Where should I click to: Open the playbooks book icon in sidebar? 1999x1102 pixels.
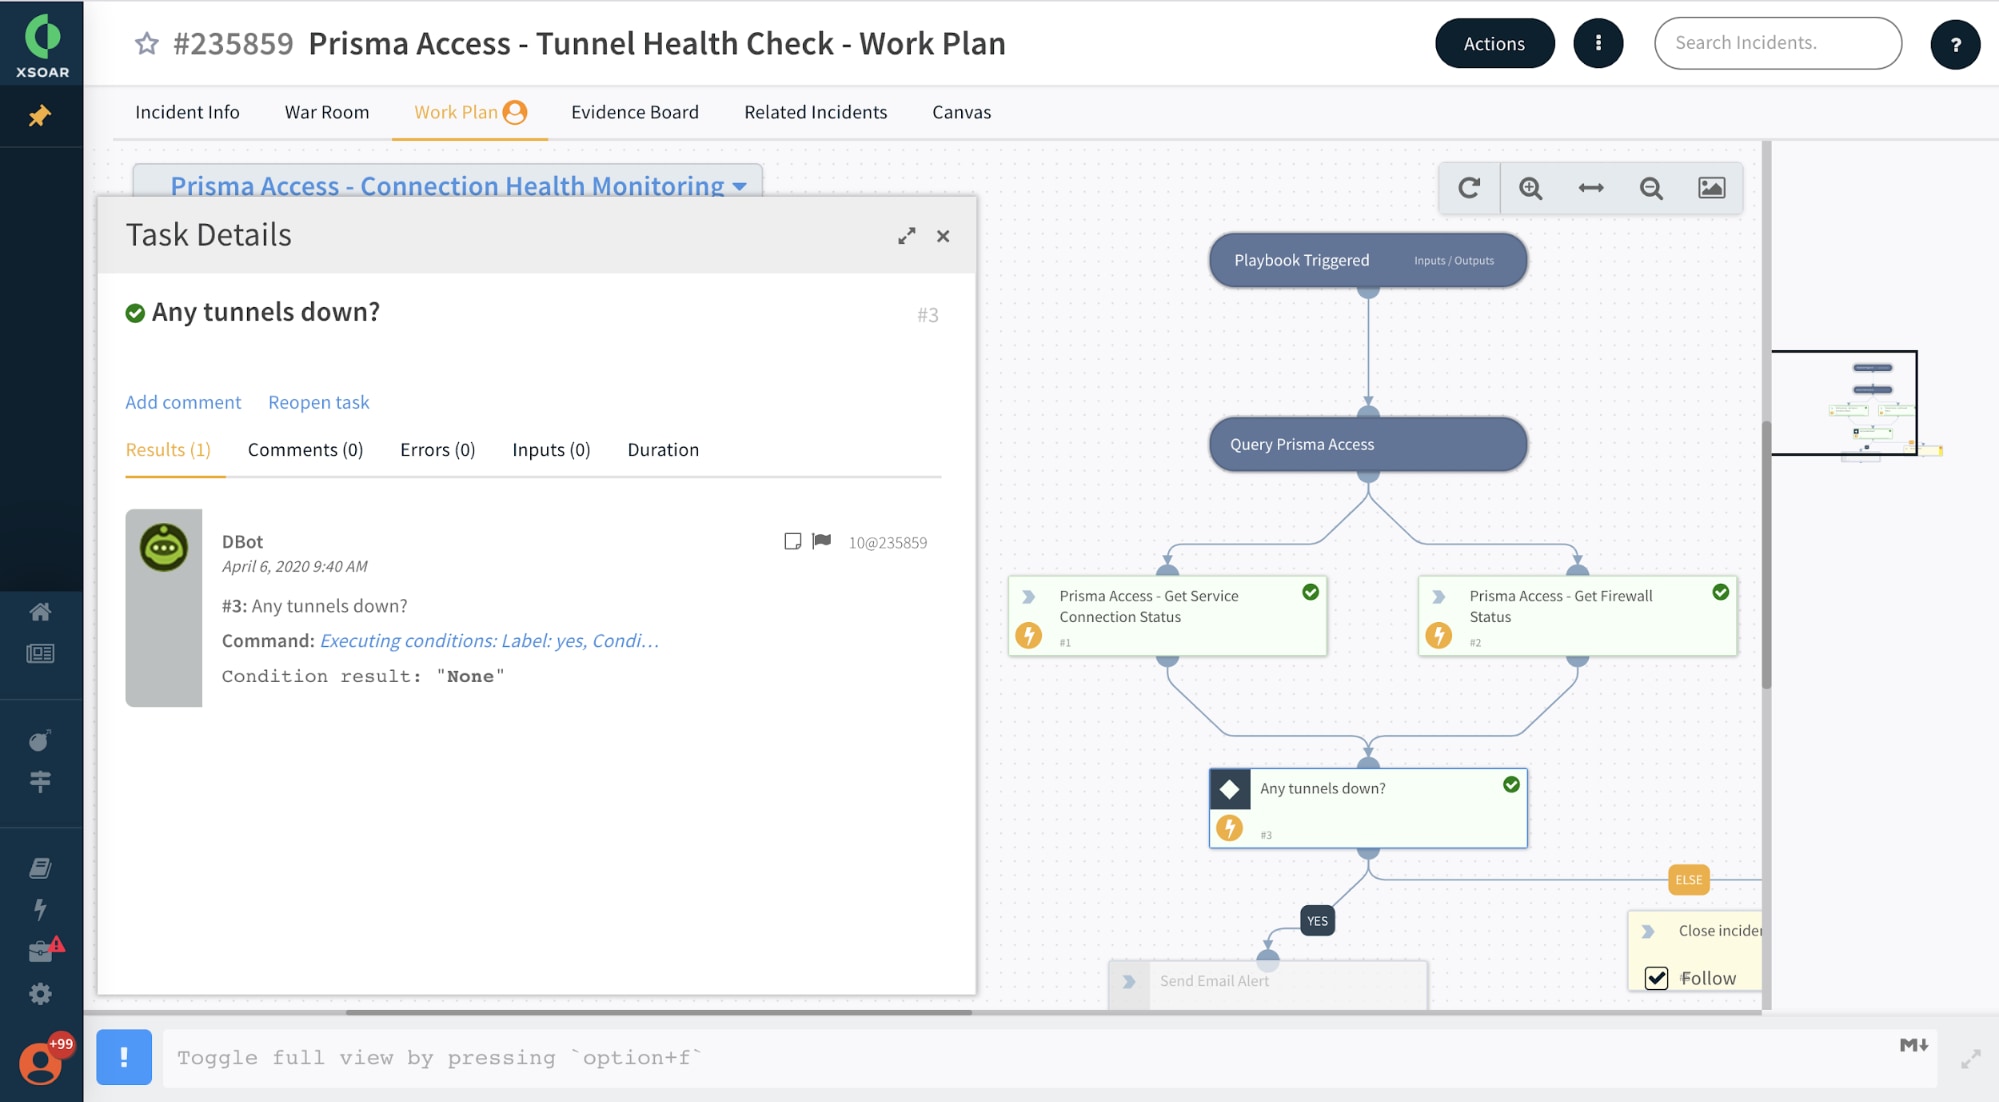click(40, 868)
